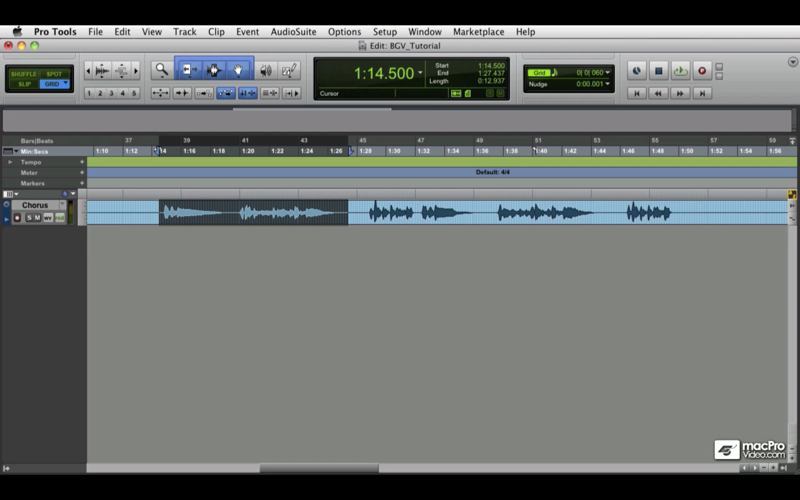The height and width of the screenshot is (500, 800).
Task: Open the Apple menu
Action: click(17, 32)
